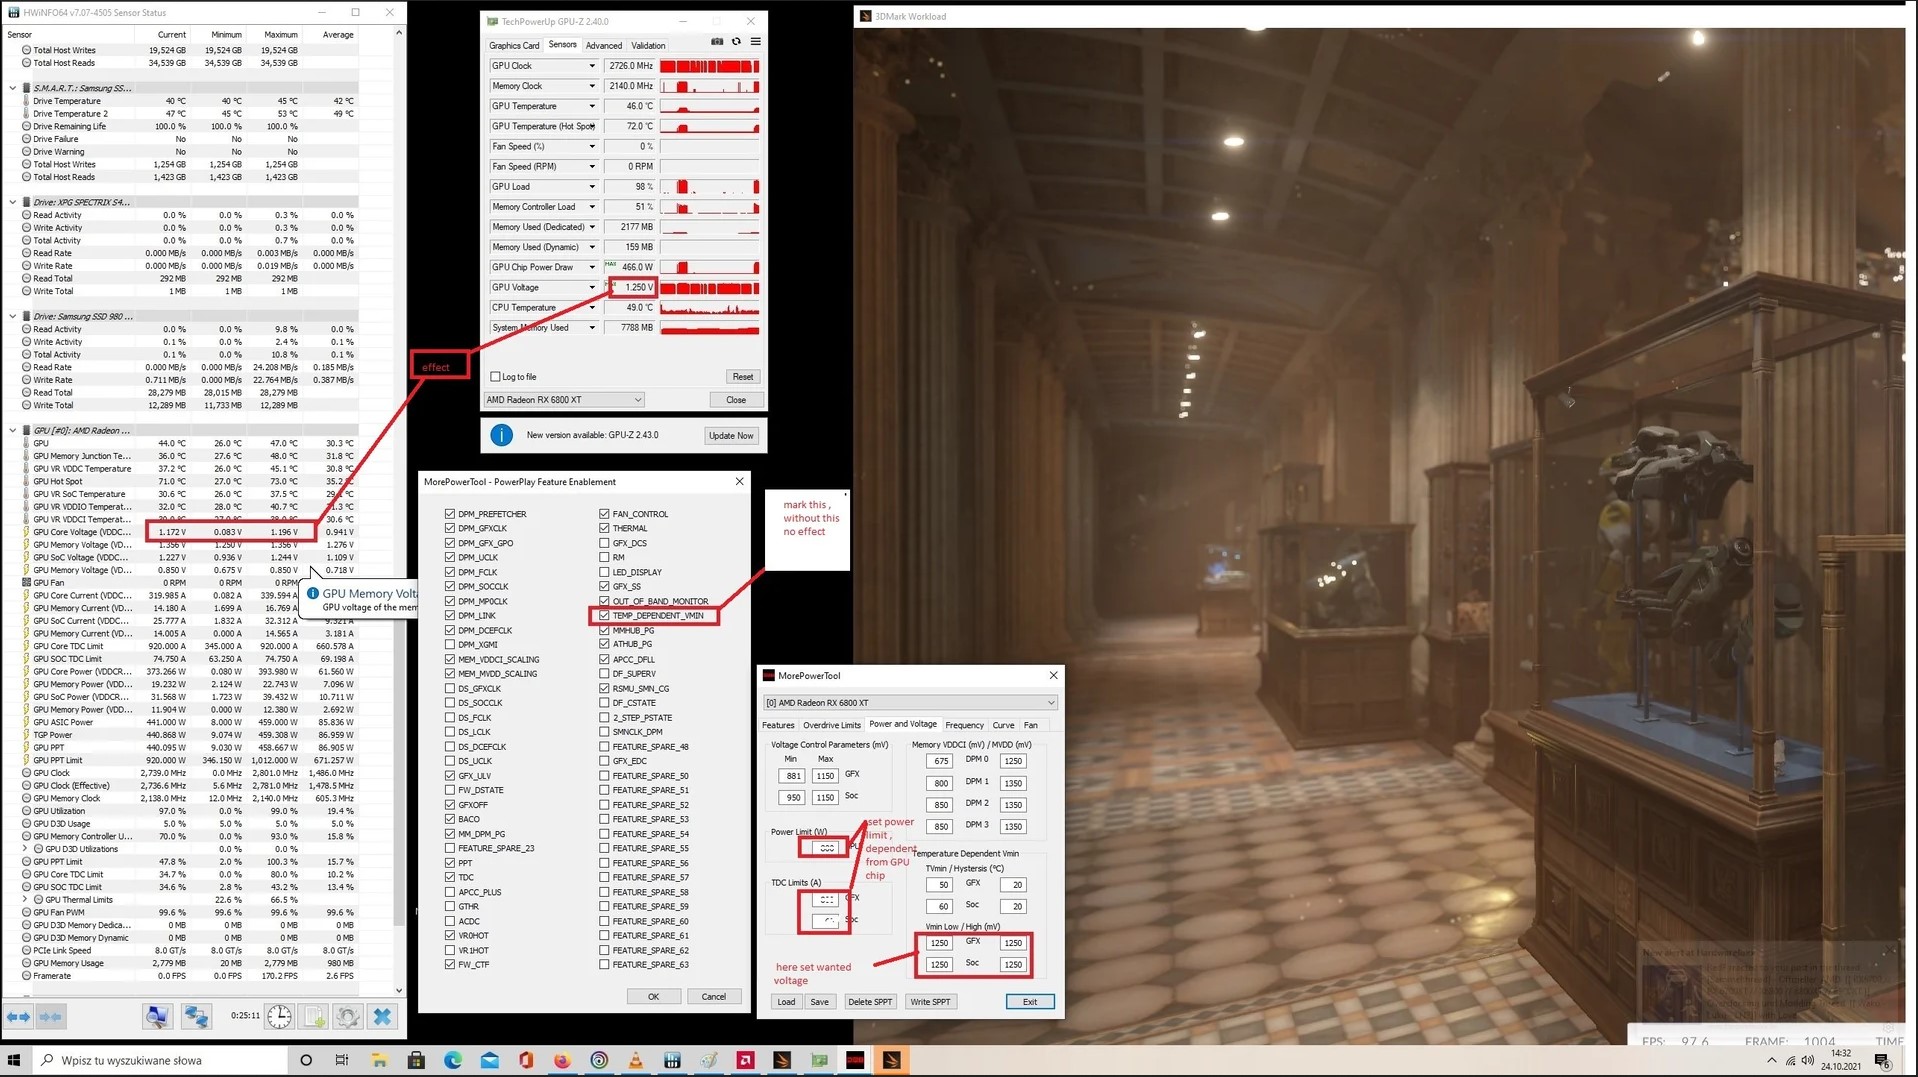Screen dimensions: 1918x1077
Task: Click HWiNFO add log file icon
Action: click(314, 1016)
